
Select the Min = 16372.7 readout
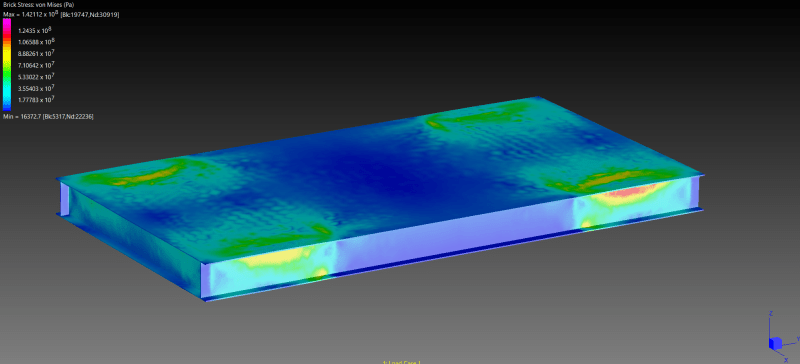[x=48, y=116]
